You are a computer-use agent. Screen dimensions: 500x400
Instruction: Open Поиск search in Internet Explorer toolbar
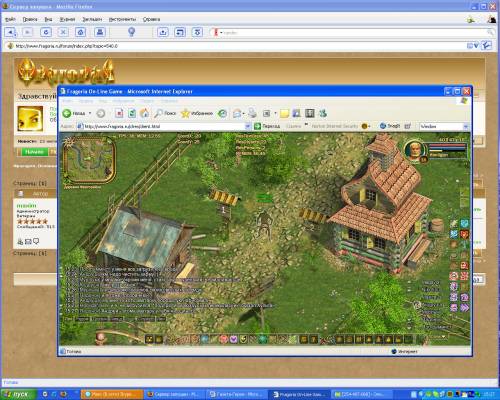pyautogui.click(x=165, y=113)
